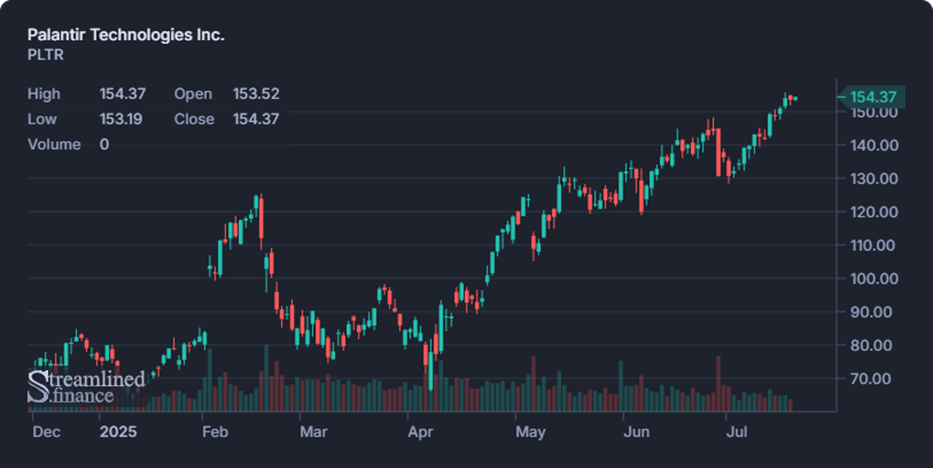Image resolution: width=933 pixels, height=468 pixels.
Task: Click the current price tag 154.37
Action: click(x=873, y=97)
